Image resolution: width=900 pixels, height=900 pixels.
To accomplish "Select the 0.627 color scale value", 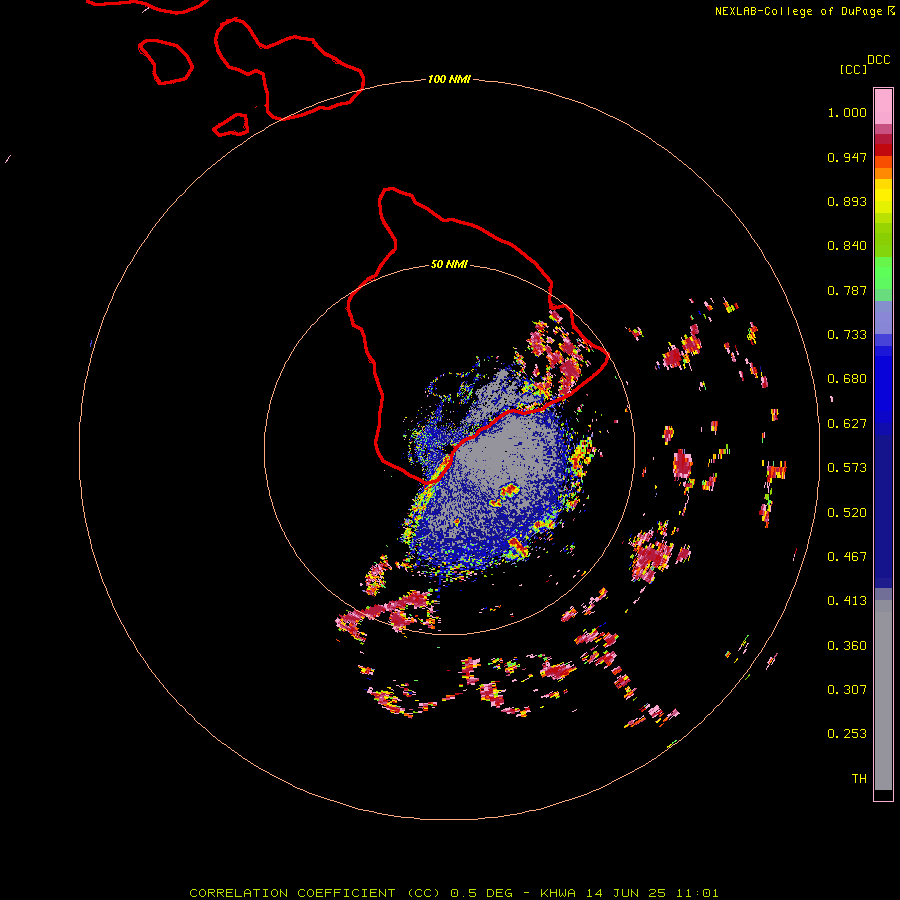I will [847, 424].
